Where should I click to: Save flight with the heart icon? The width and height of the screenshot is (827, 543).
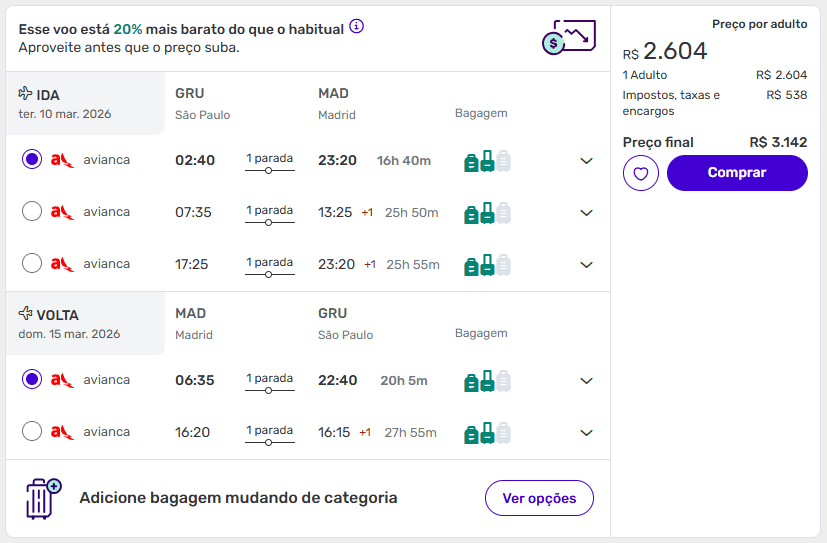(641, 173)
